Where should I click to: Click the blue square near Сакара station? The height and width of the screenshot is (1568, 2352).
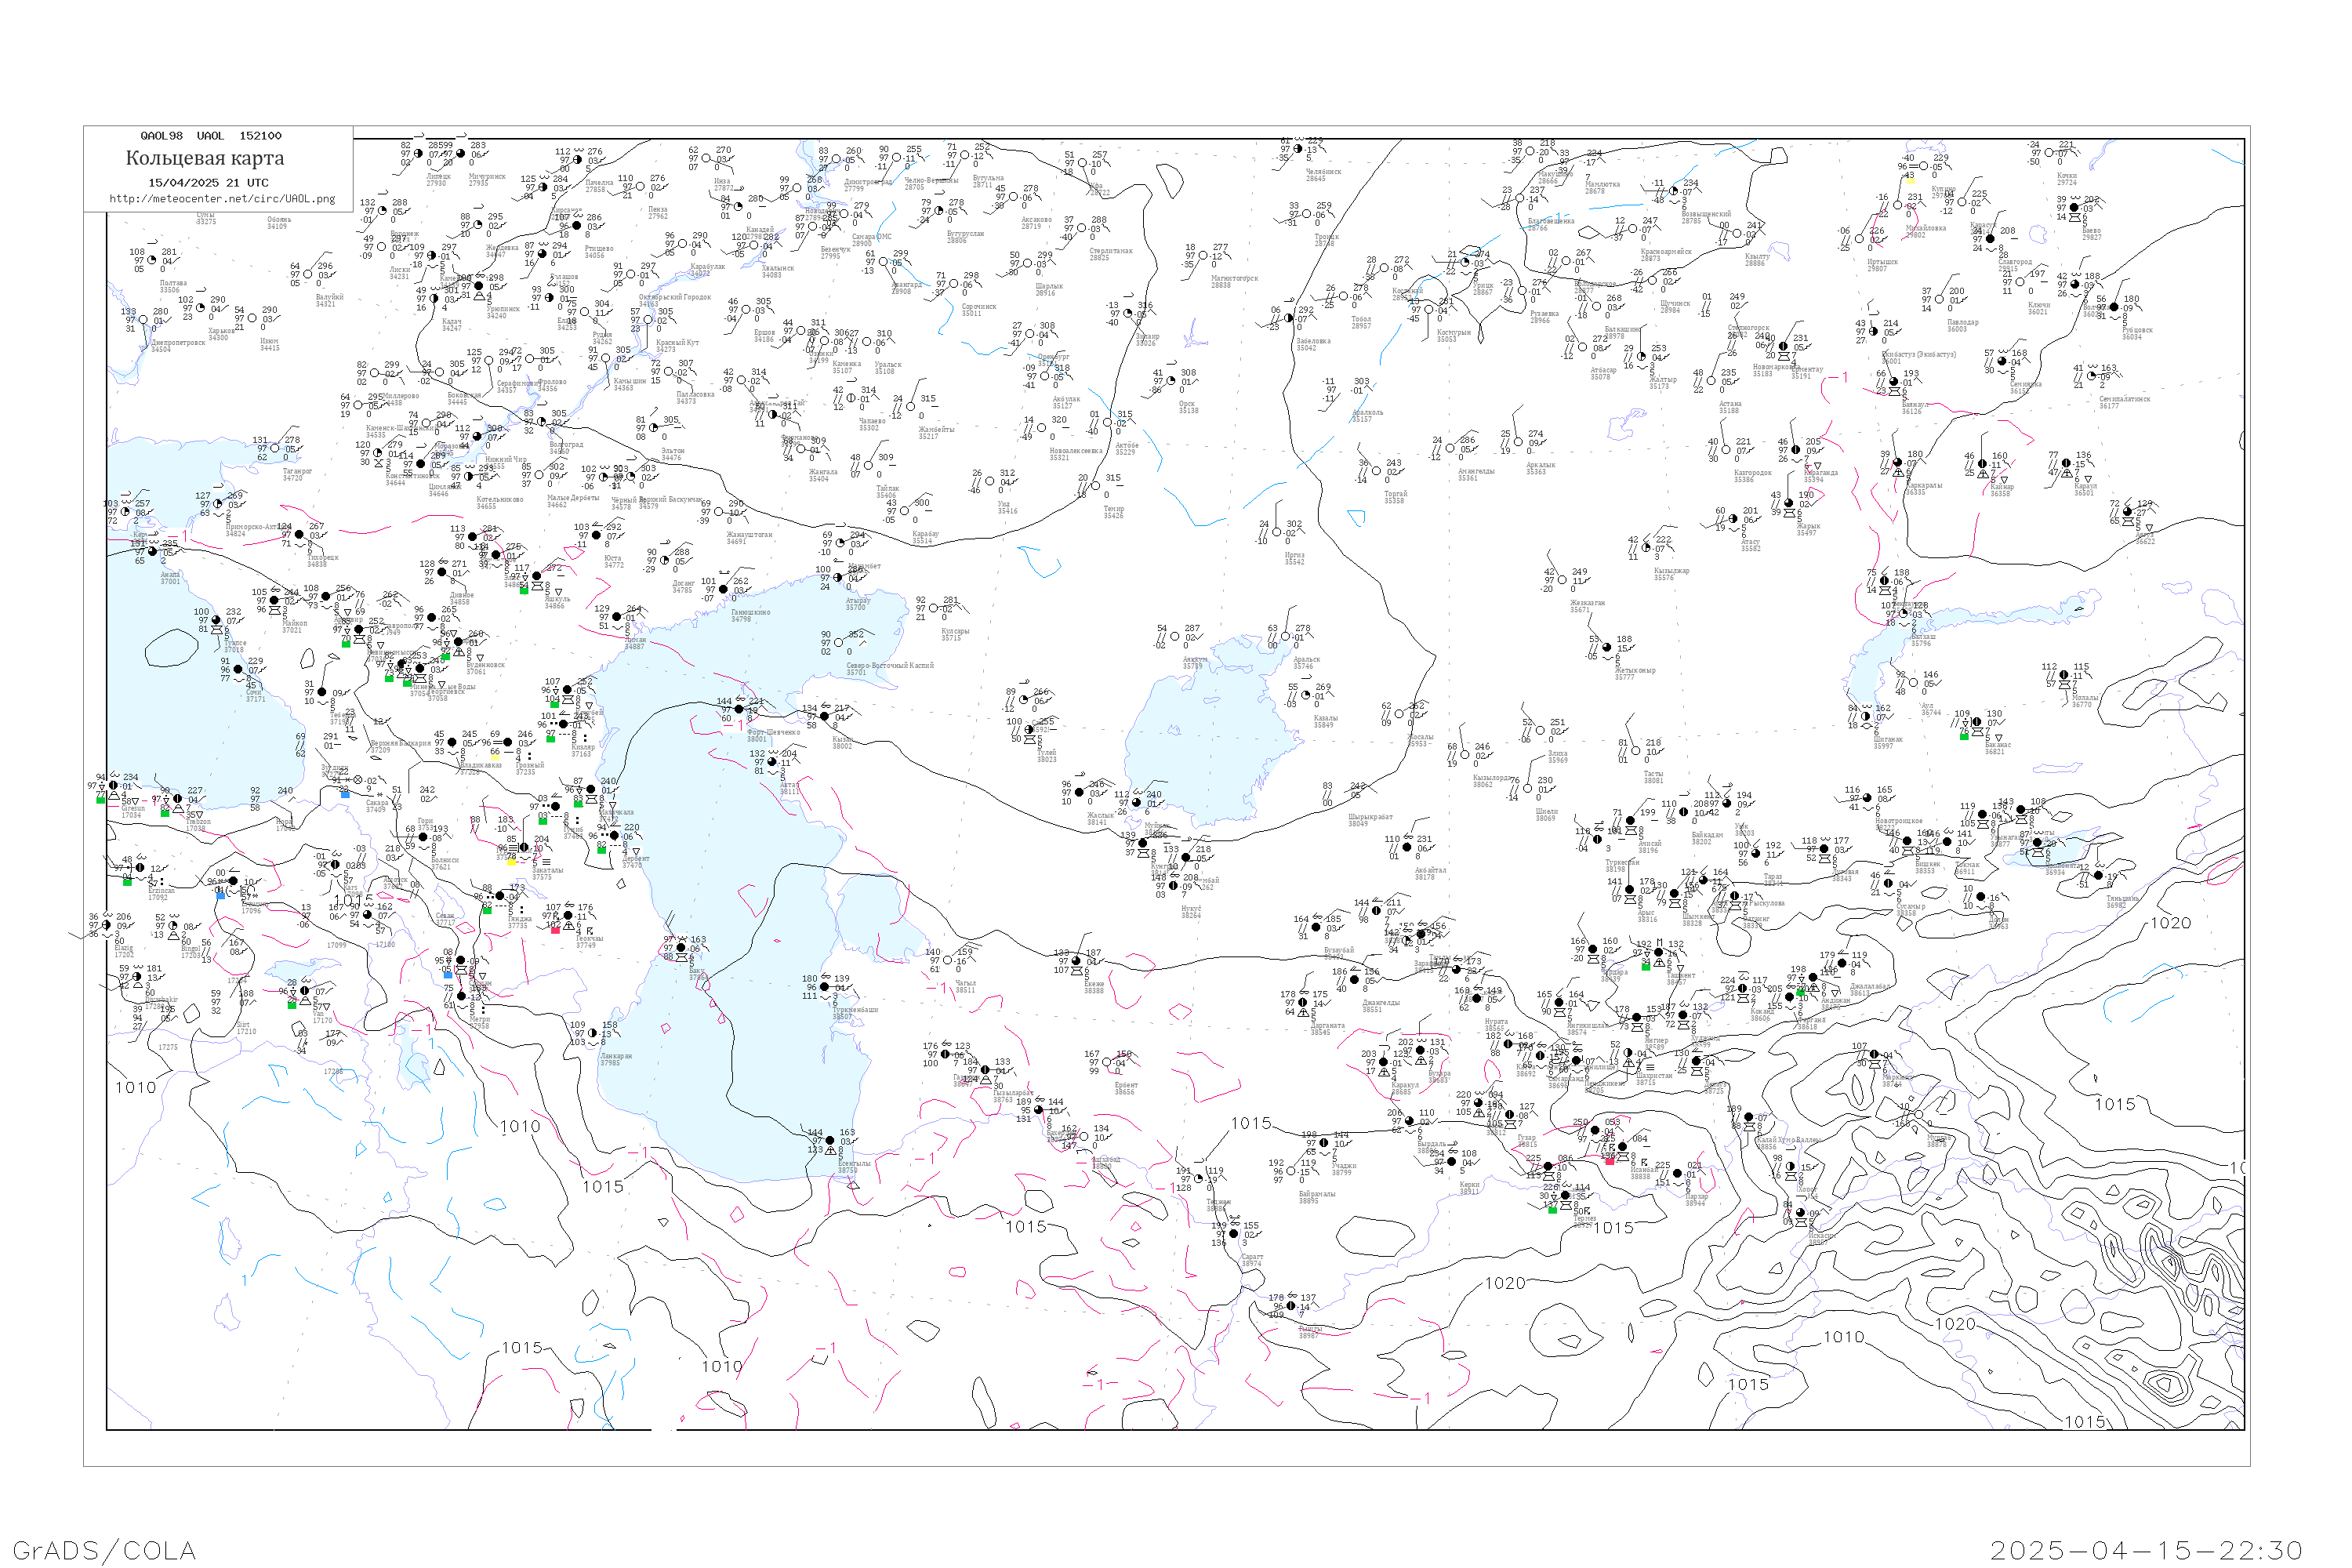[346, 794]
